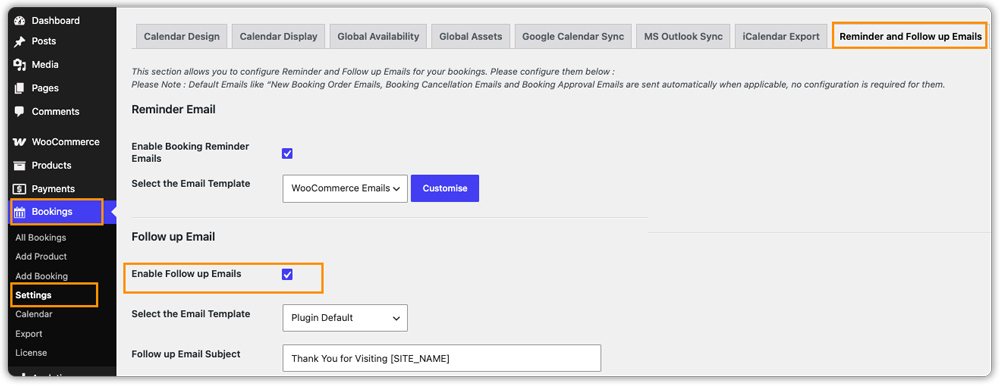Image resolution: width=1000 pixels, height=385 pixels.
Task: Open the WooCommerce Emails template dropdown
Action: 345,189
